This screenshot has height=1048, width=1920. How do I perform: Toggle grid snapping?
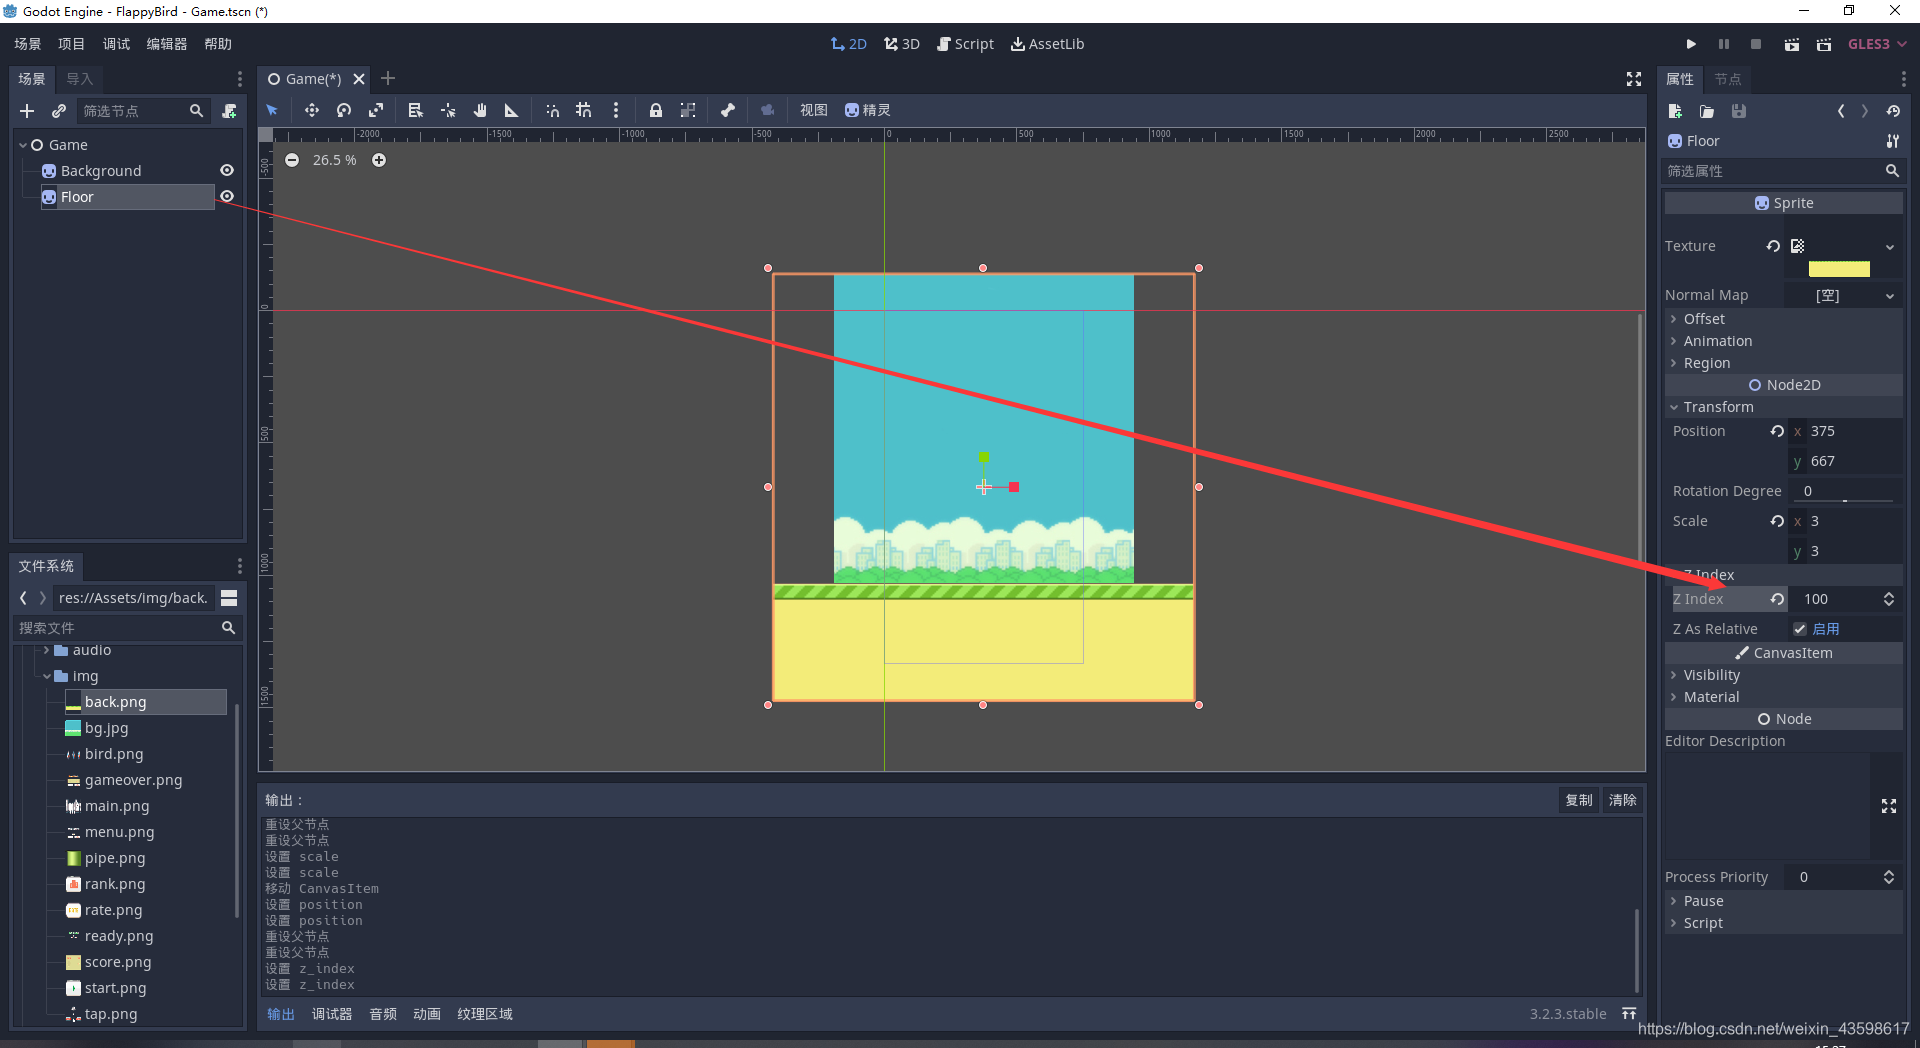coord(584,110)
